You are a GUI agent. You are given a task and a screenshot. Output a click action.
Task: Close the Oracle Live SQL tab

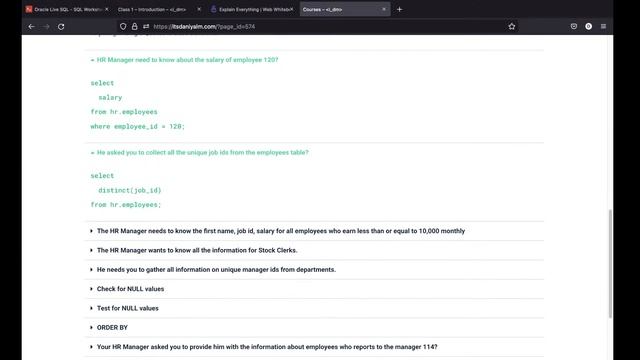107,9
